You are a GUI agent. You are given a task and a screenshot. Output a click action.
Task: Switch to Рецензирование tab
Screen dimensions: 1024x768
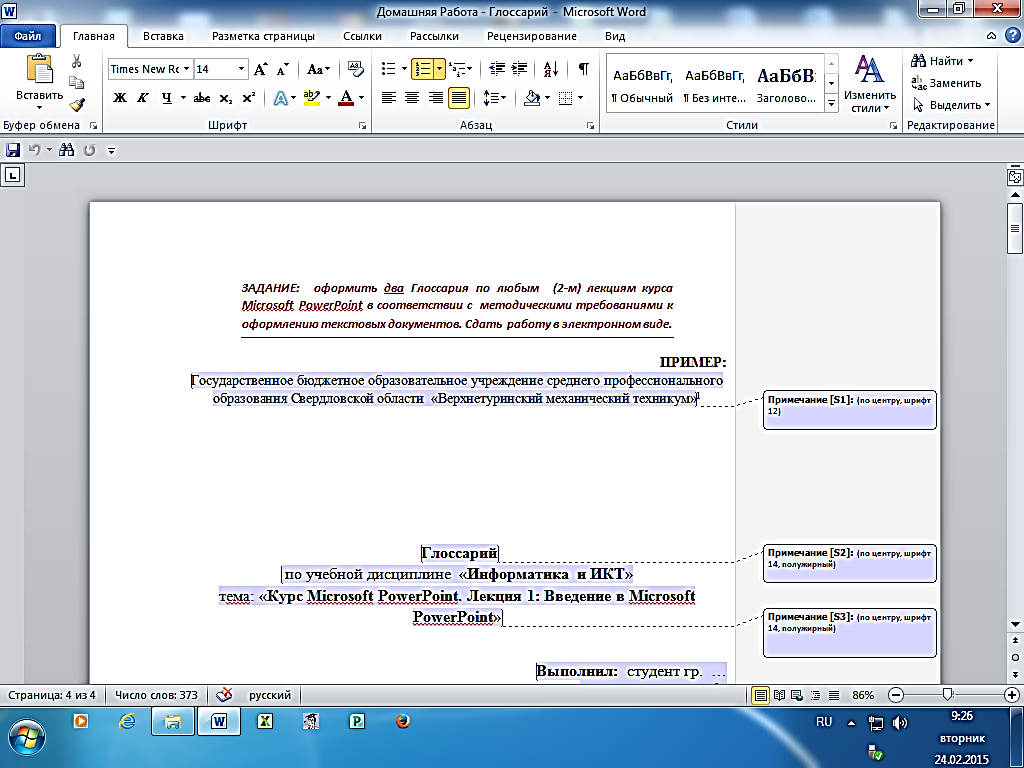(532, 36)
